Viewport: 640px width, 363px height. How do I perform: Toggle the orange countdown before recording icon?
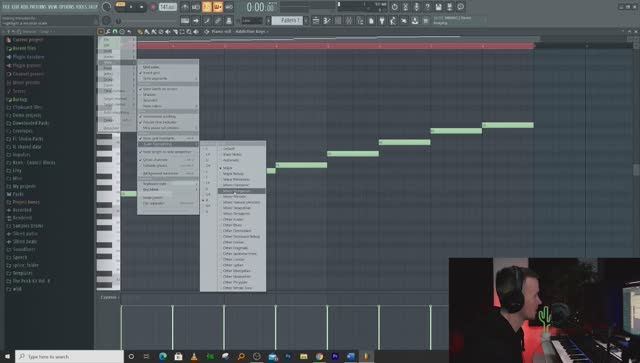click(207, 7)
